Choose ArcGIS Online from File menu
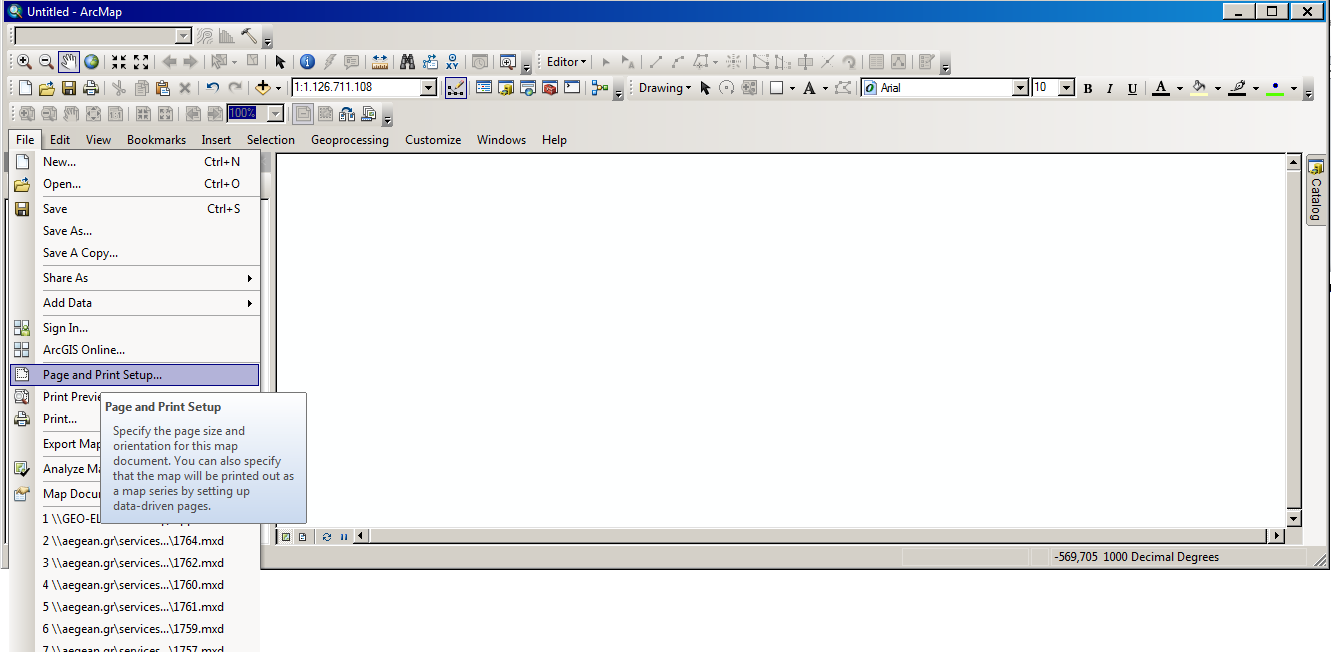Screen dimensions: 1331x652 tap(135, 350)
